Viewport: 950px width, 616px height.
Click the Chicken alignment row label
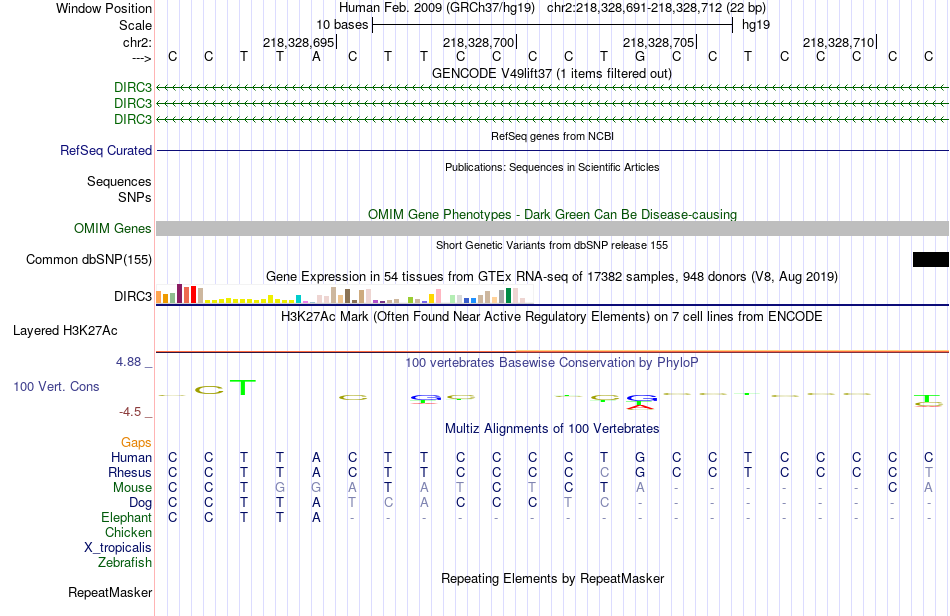click(x=128, y=532)
